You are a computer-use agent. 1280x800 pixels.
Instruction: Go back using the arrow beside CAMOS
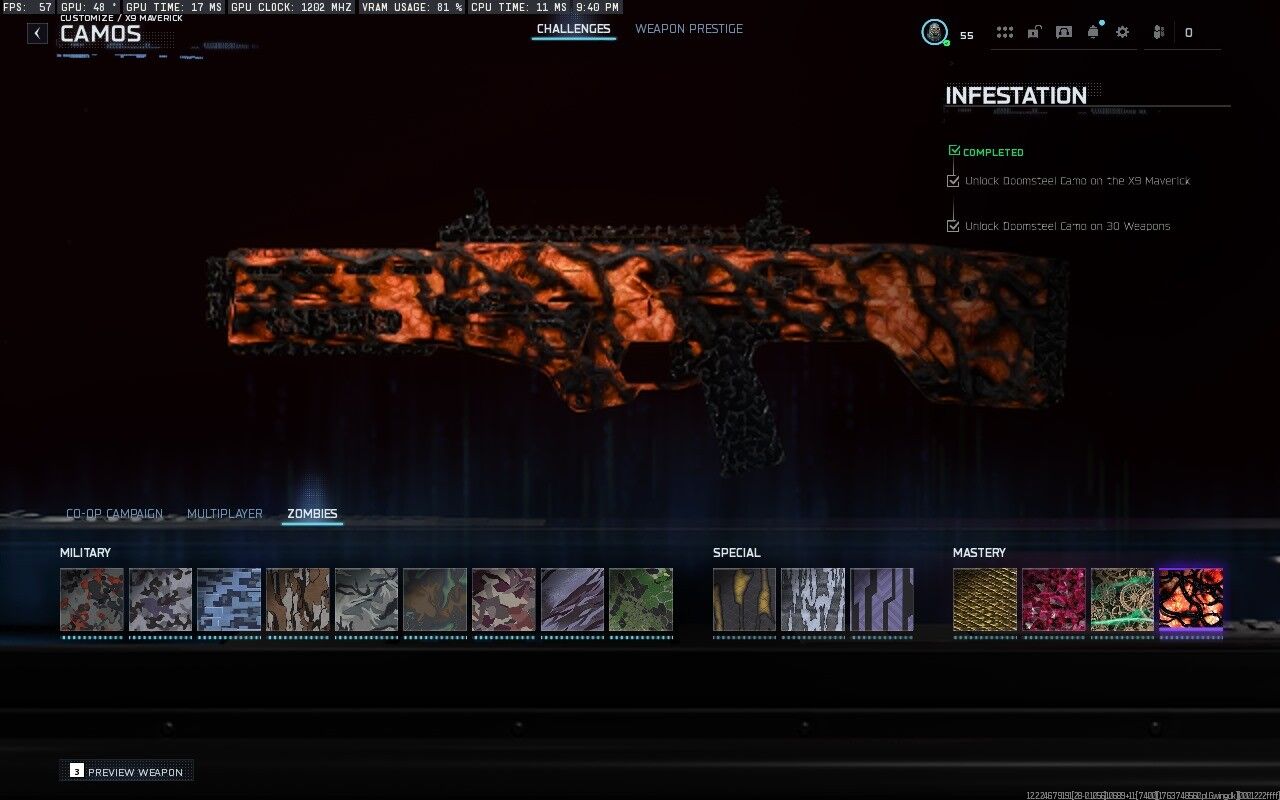37,33
